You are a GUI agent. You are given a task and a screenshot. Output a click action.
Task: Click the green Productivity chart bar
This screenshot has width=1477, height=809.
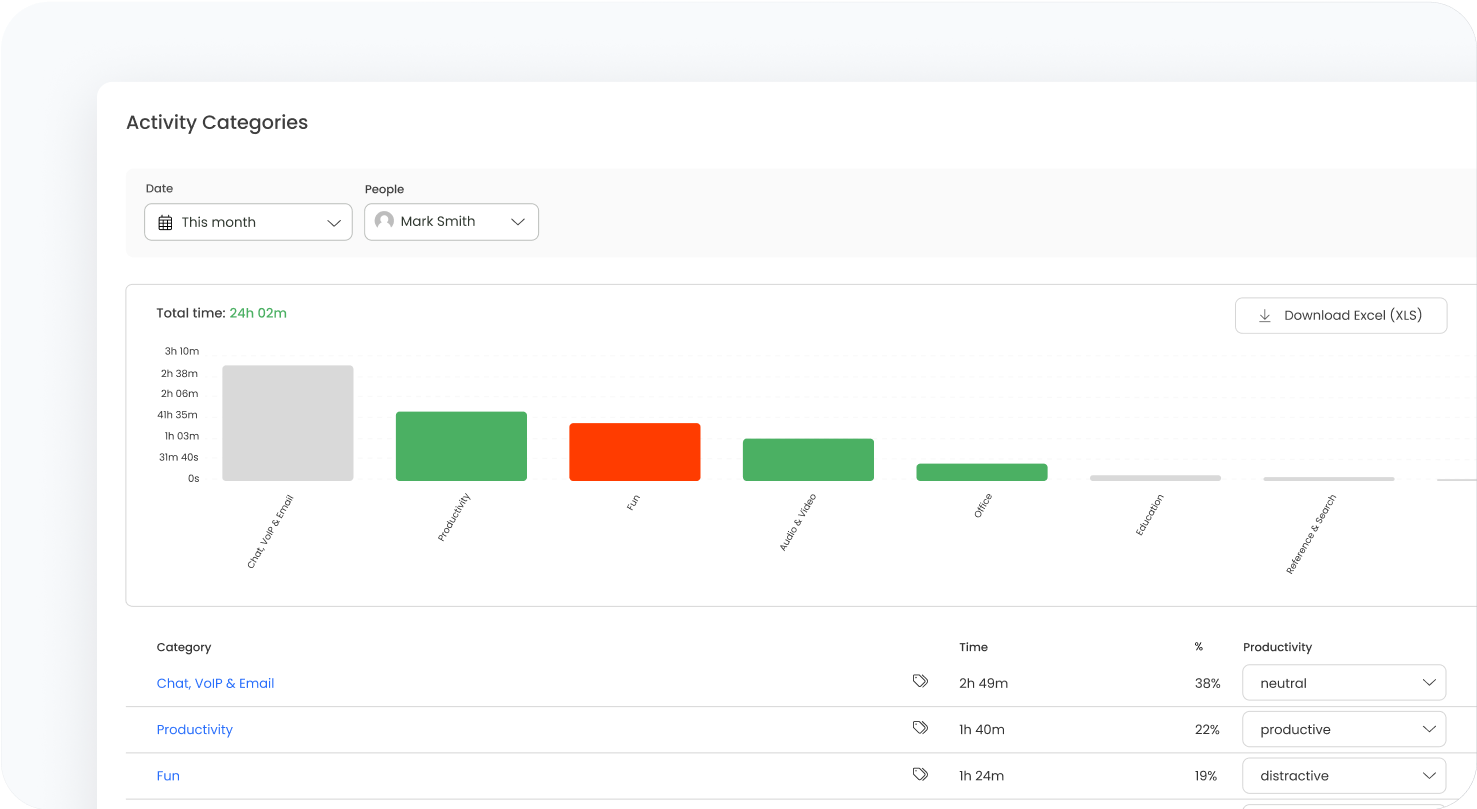coord(461,446)
